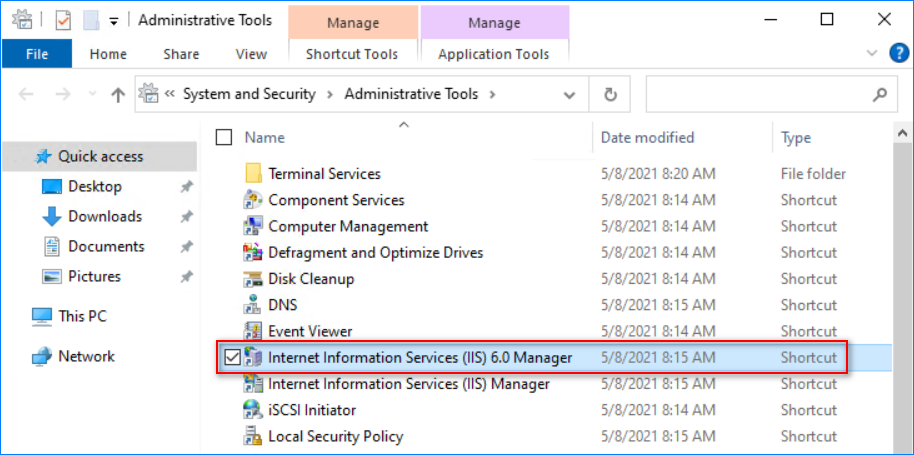This screenshot has width=914, height=455.
Task: Click the pin beside Downloads
Action: tap(186, 217)
